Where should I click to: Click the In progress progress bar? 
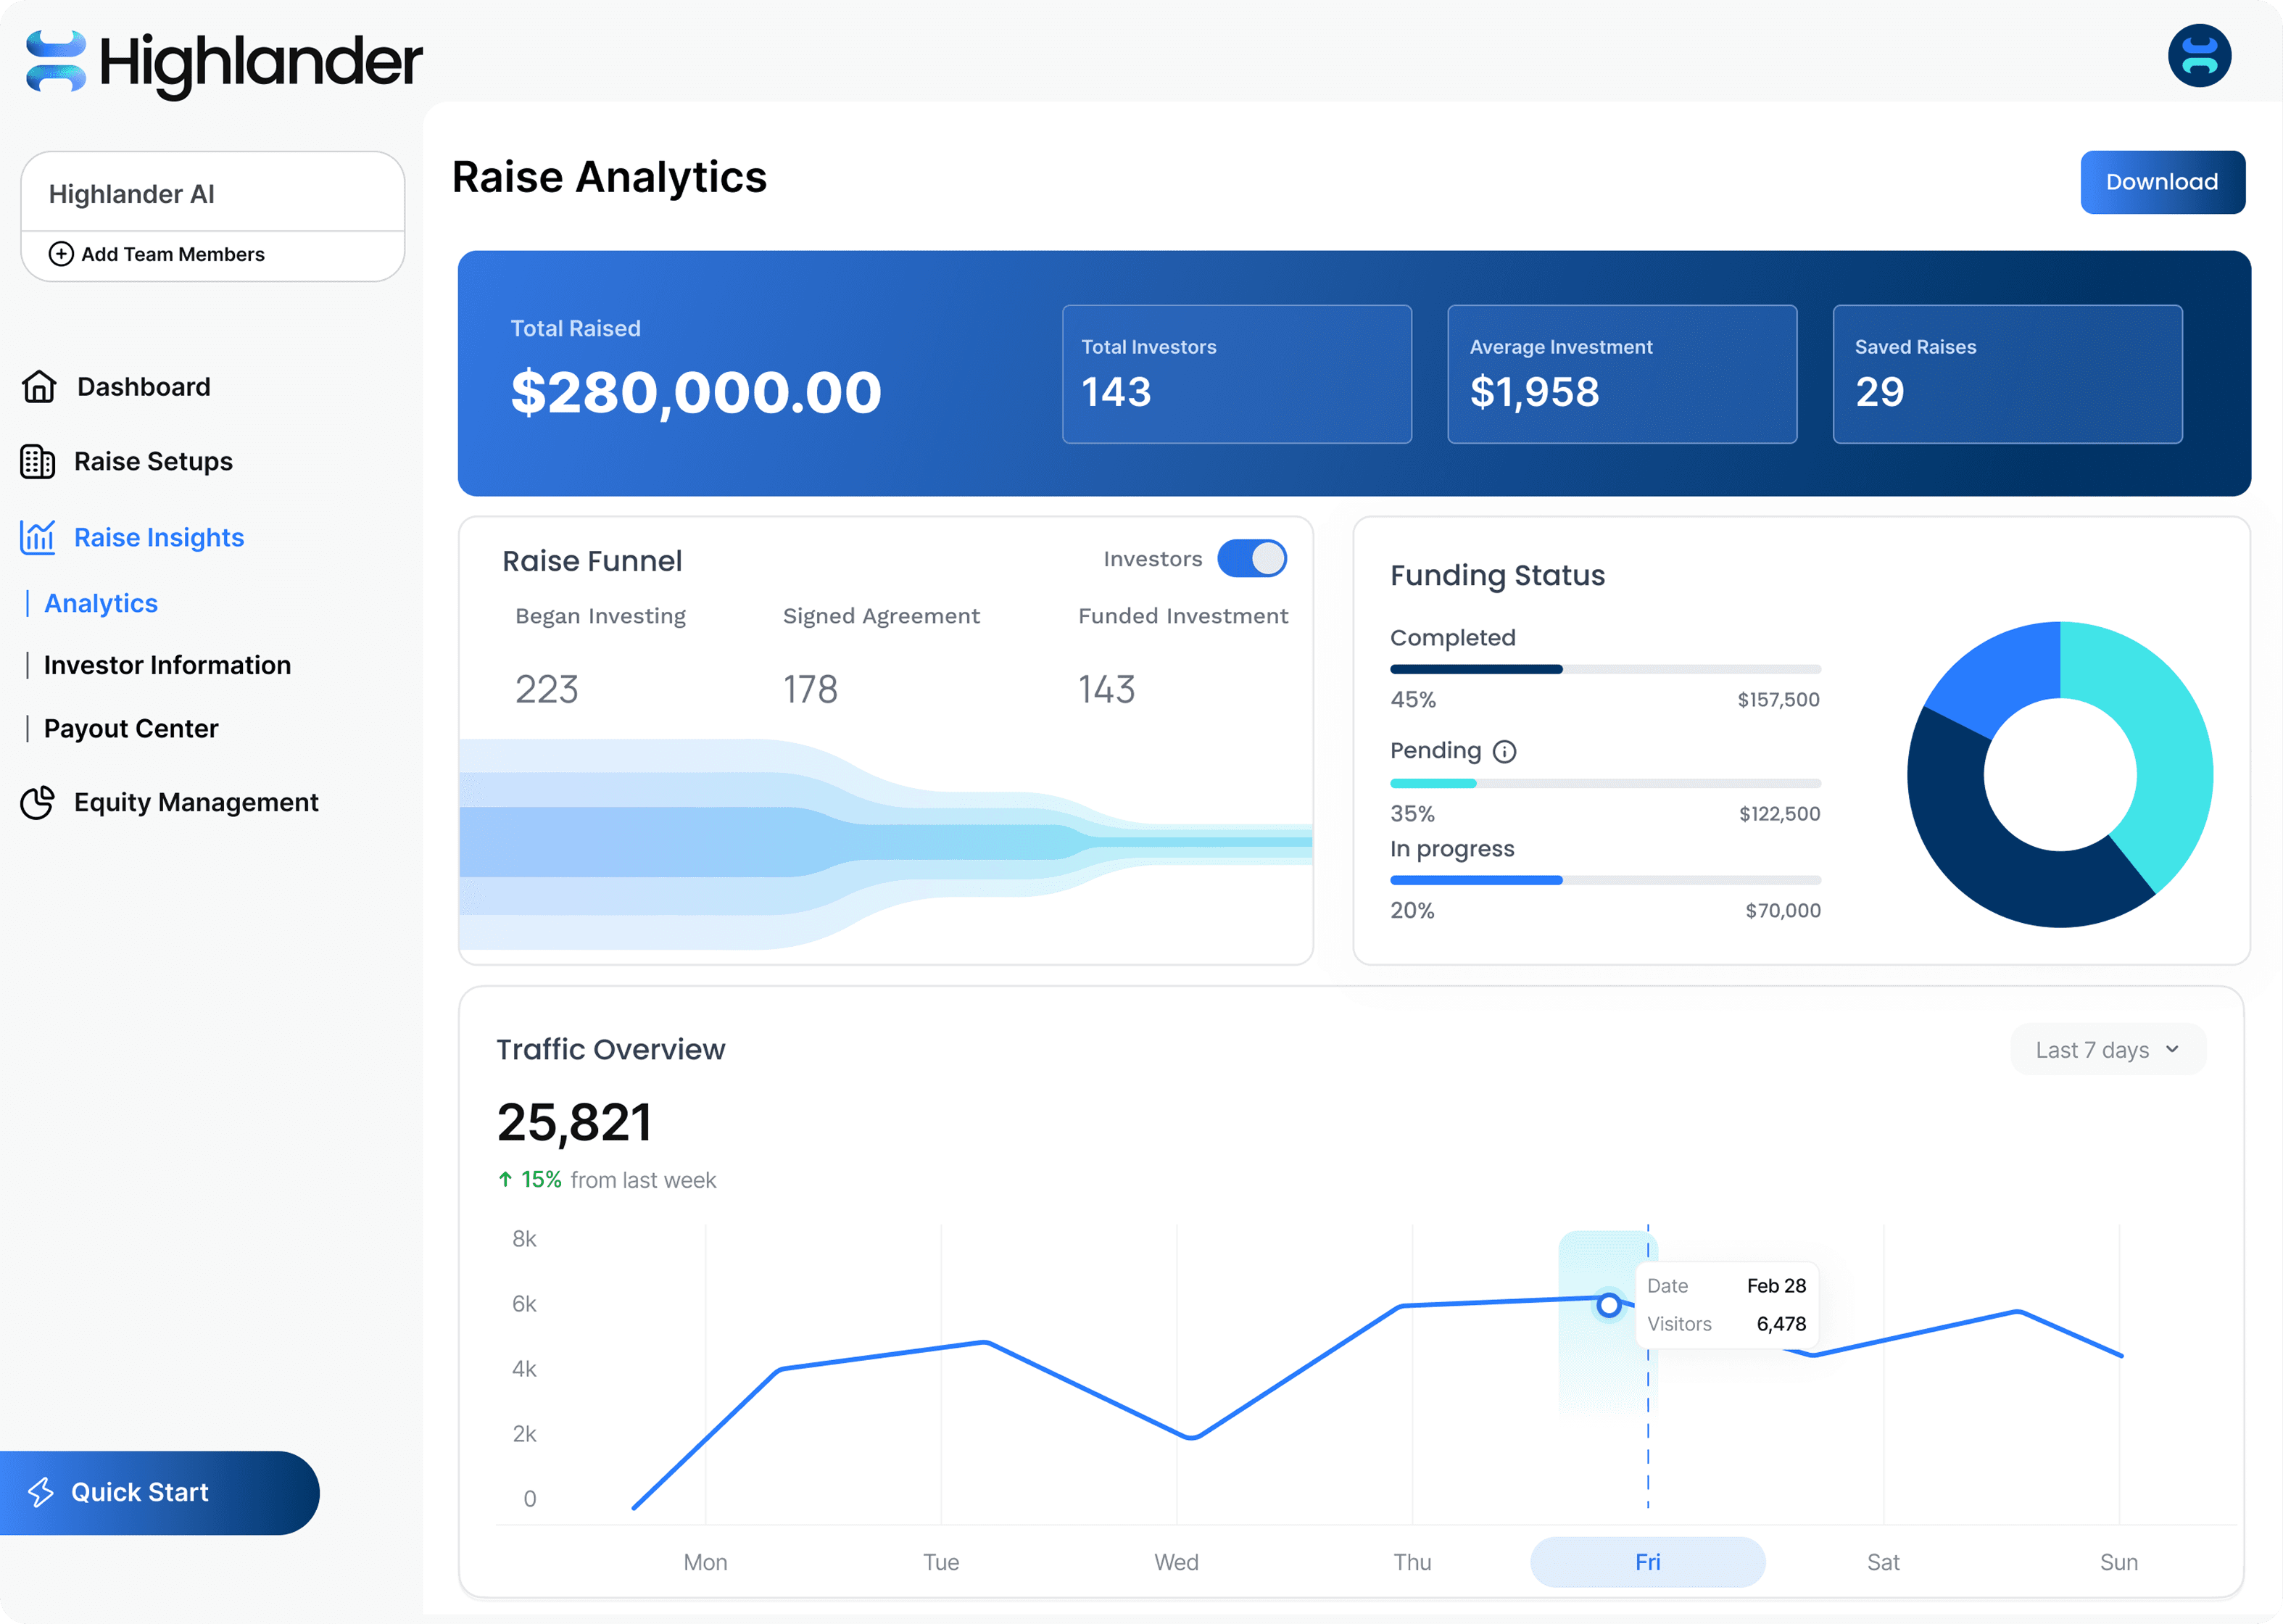click(1605, 880)
